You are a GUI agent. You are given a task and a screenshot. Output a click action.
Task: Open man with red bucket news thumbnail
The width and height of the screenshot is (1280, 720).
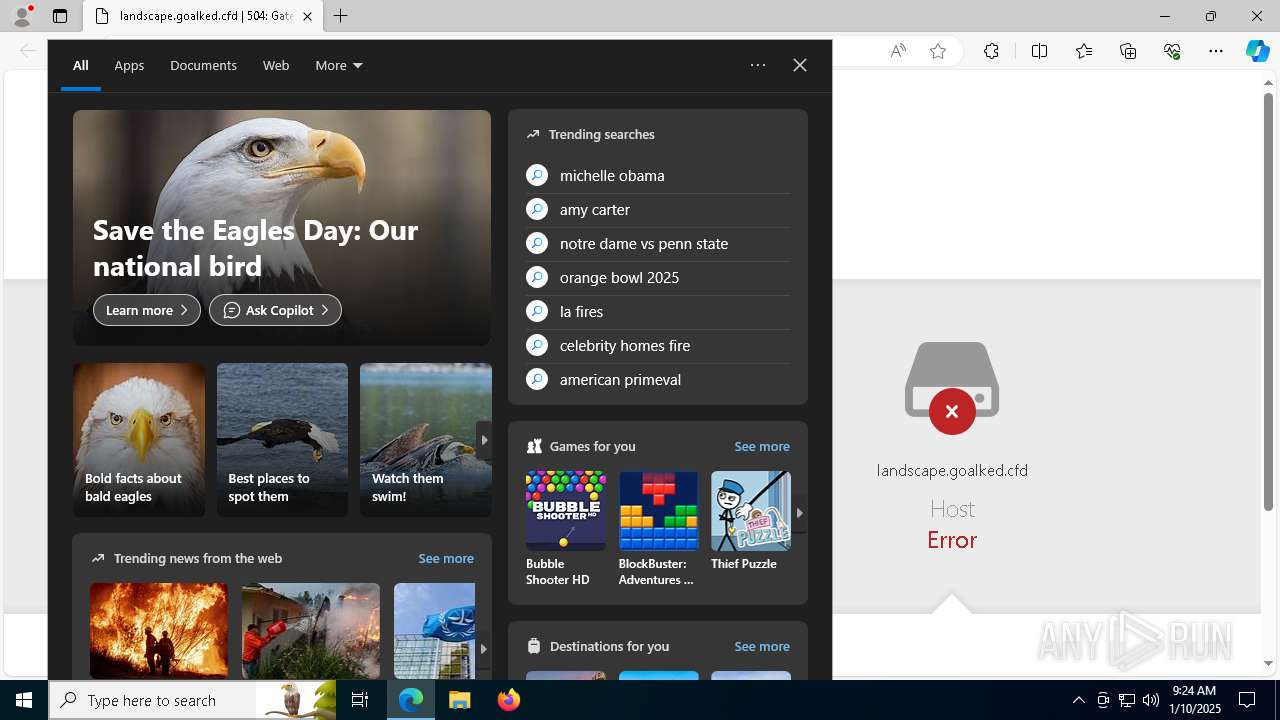311,631
